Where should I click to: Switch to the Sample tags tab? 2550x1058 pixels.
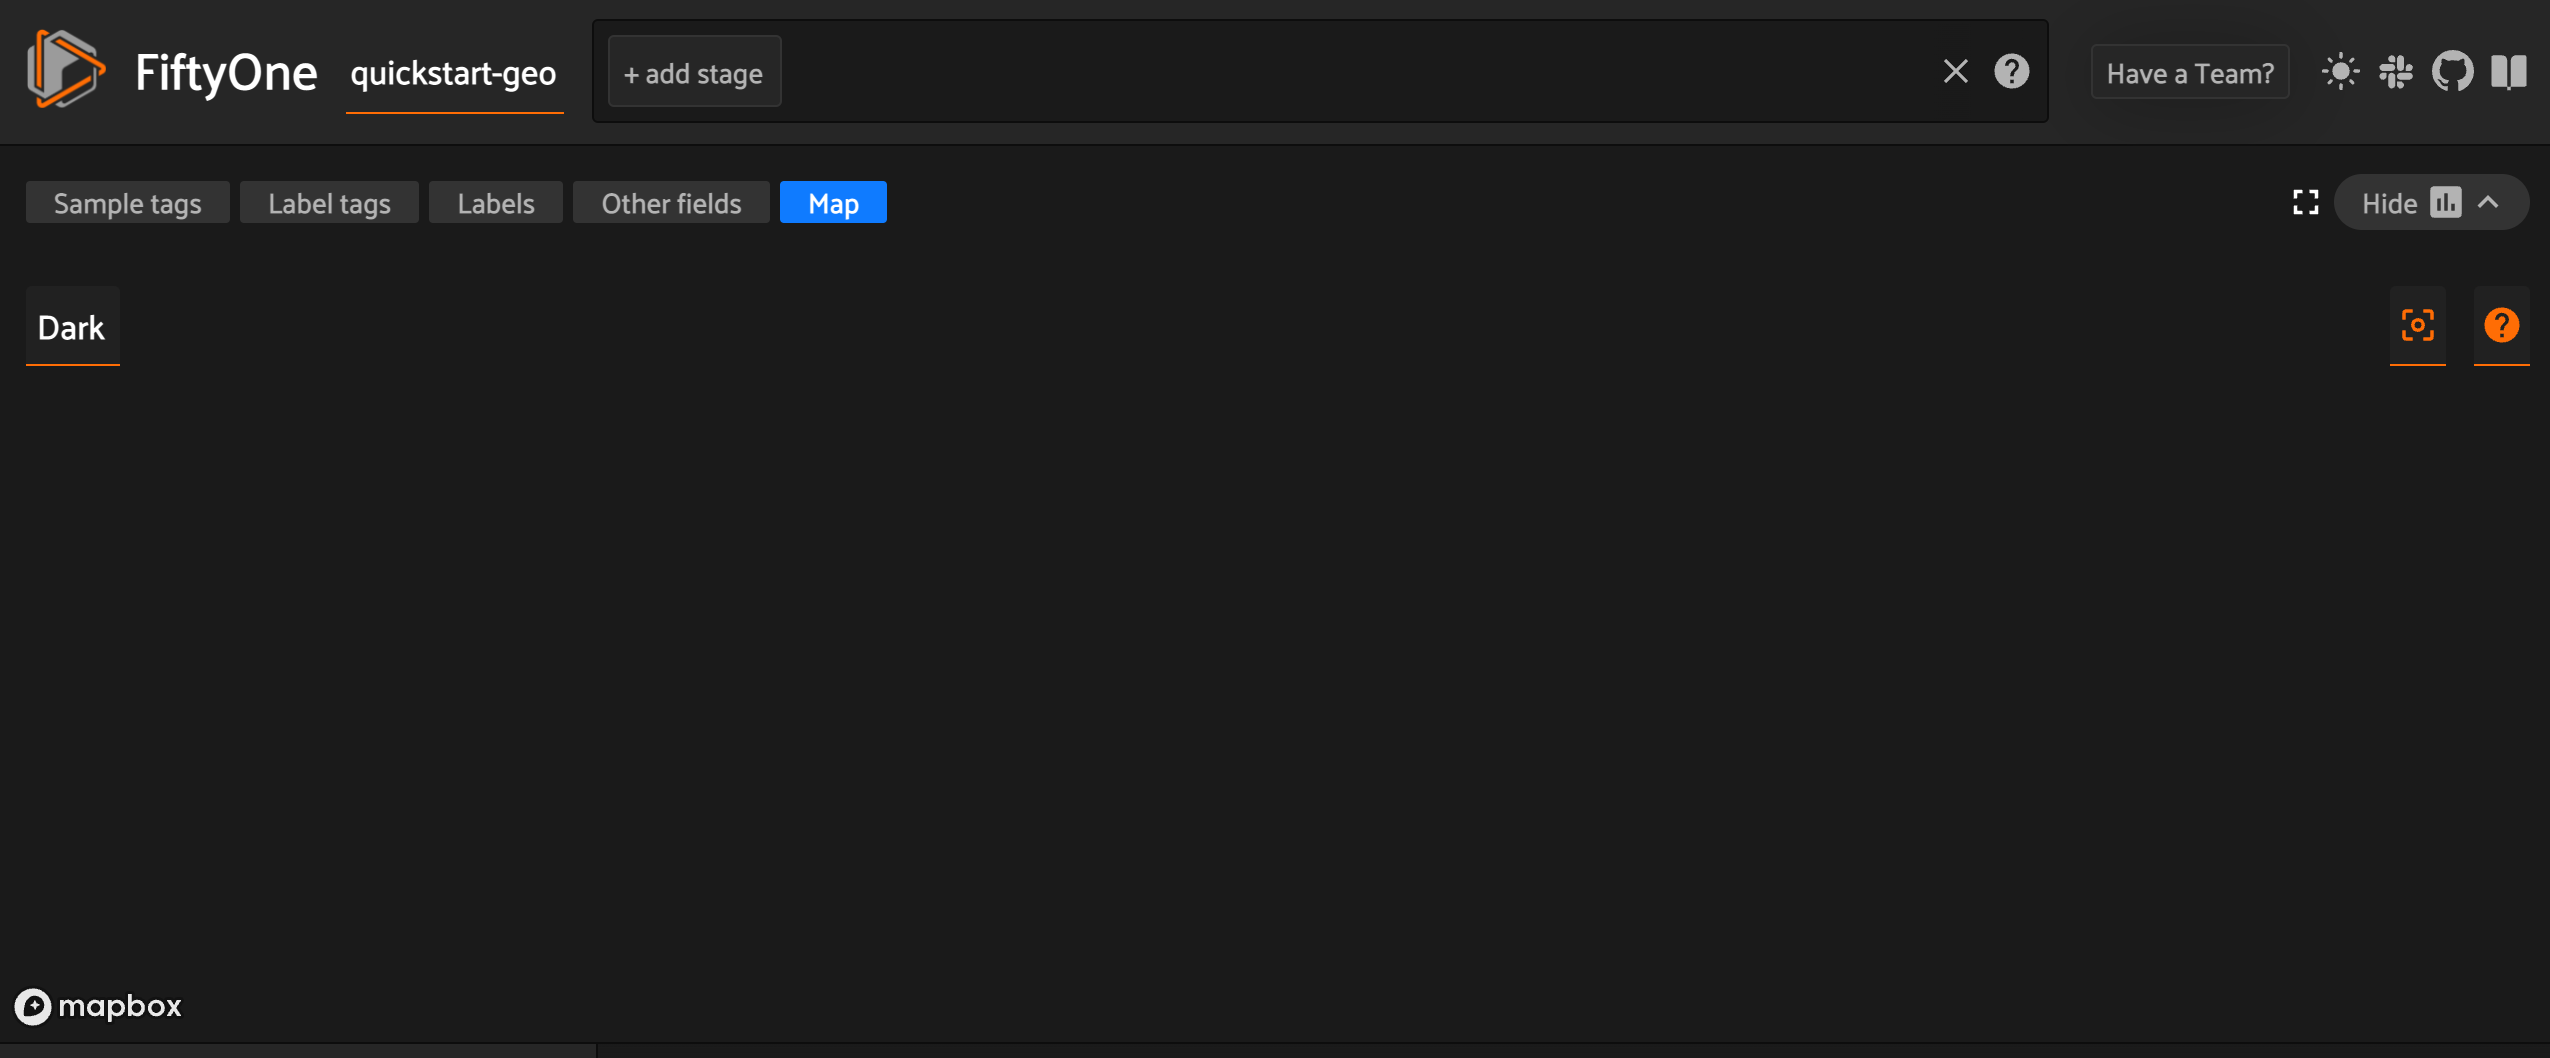coord(127,202)
